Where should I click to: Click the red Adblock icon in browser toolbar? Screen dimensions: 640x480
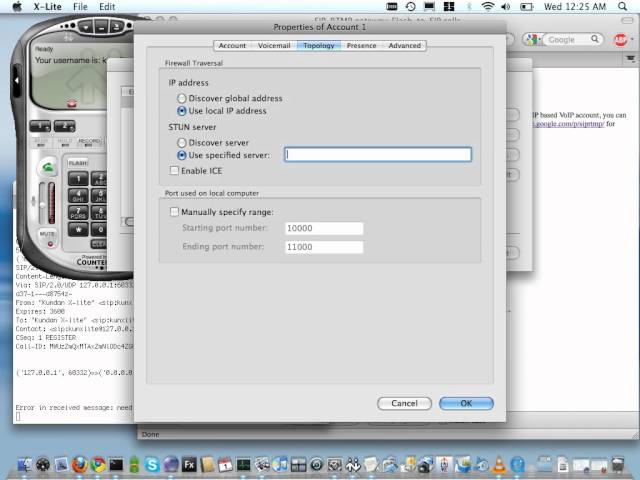click(x=621, y=40)
